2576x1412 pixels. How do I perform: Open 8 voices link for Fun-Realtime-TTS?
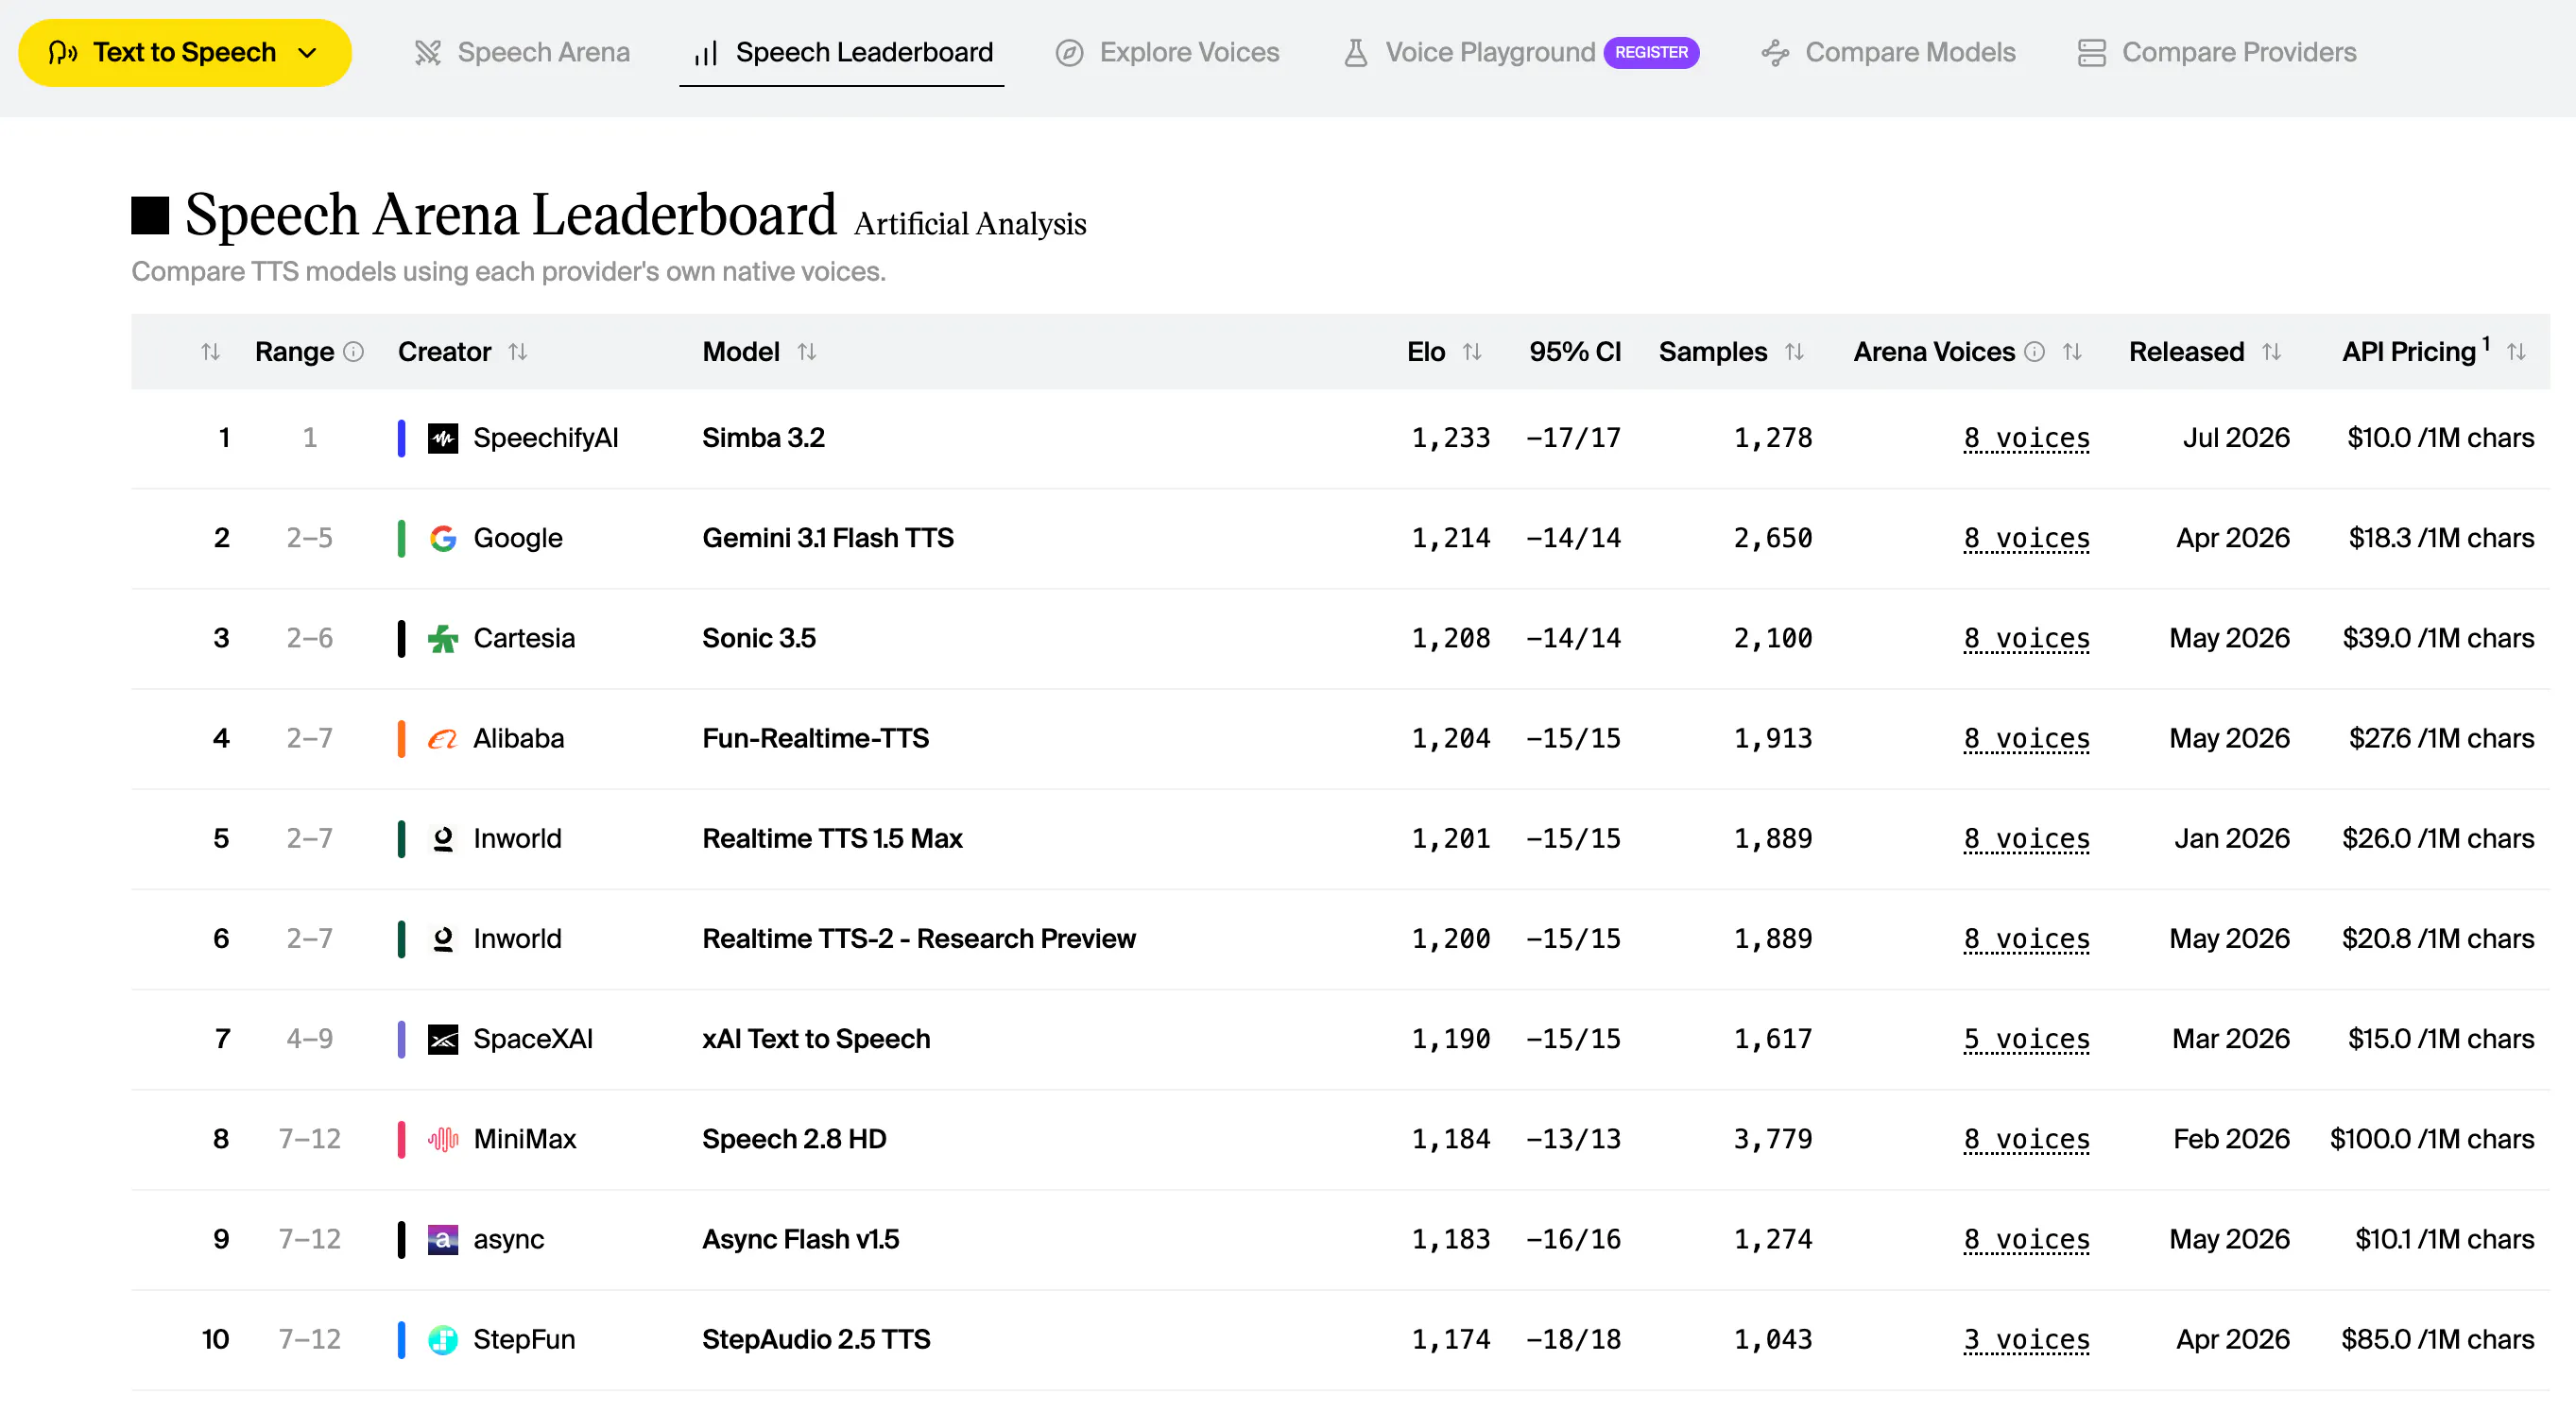(x=2027, y=738)
